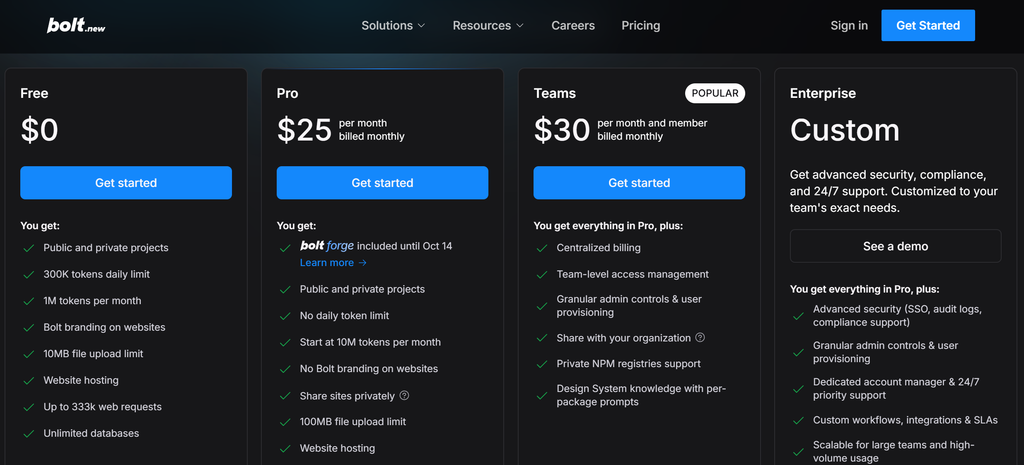Click 'You get everything in Pro, plus:' under Teams
This screenshot has height=465, width=1024.
tap(609, 226)
